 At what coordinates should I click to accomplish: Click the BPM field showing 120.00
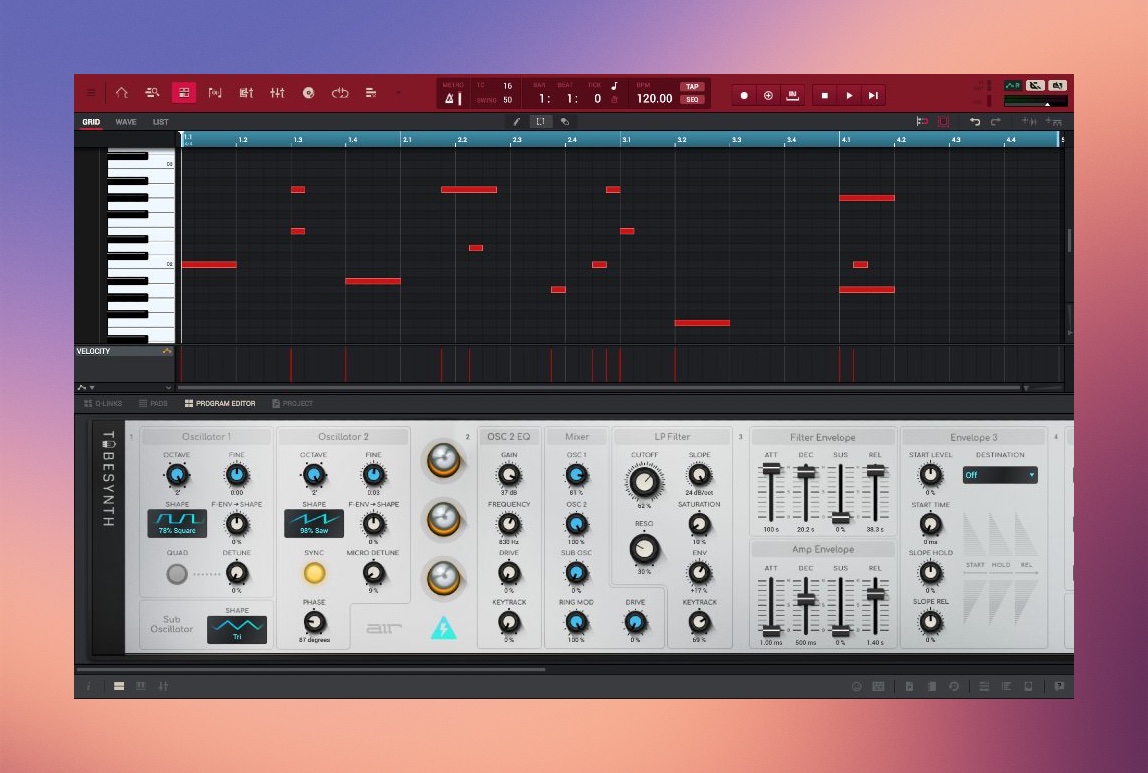[x=657, y=99]
